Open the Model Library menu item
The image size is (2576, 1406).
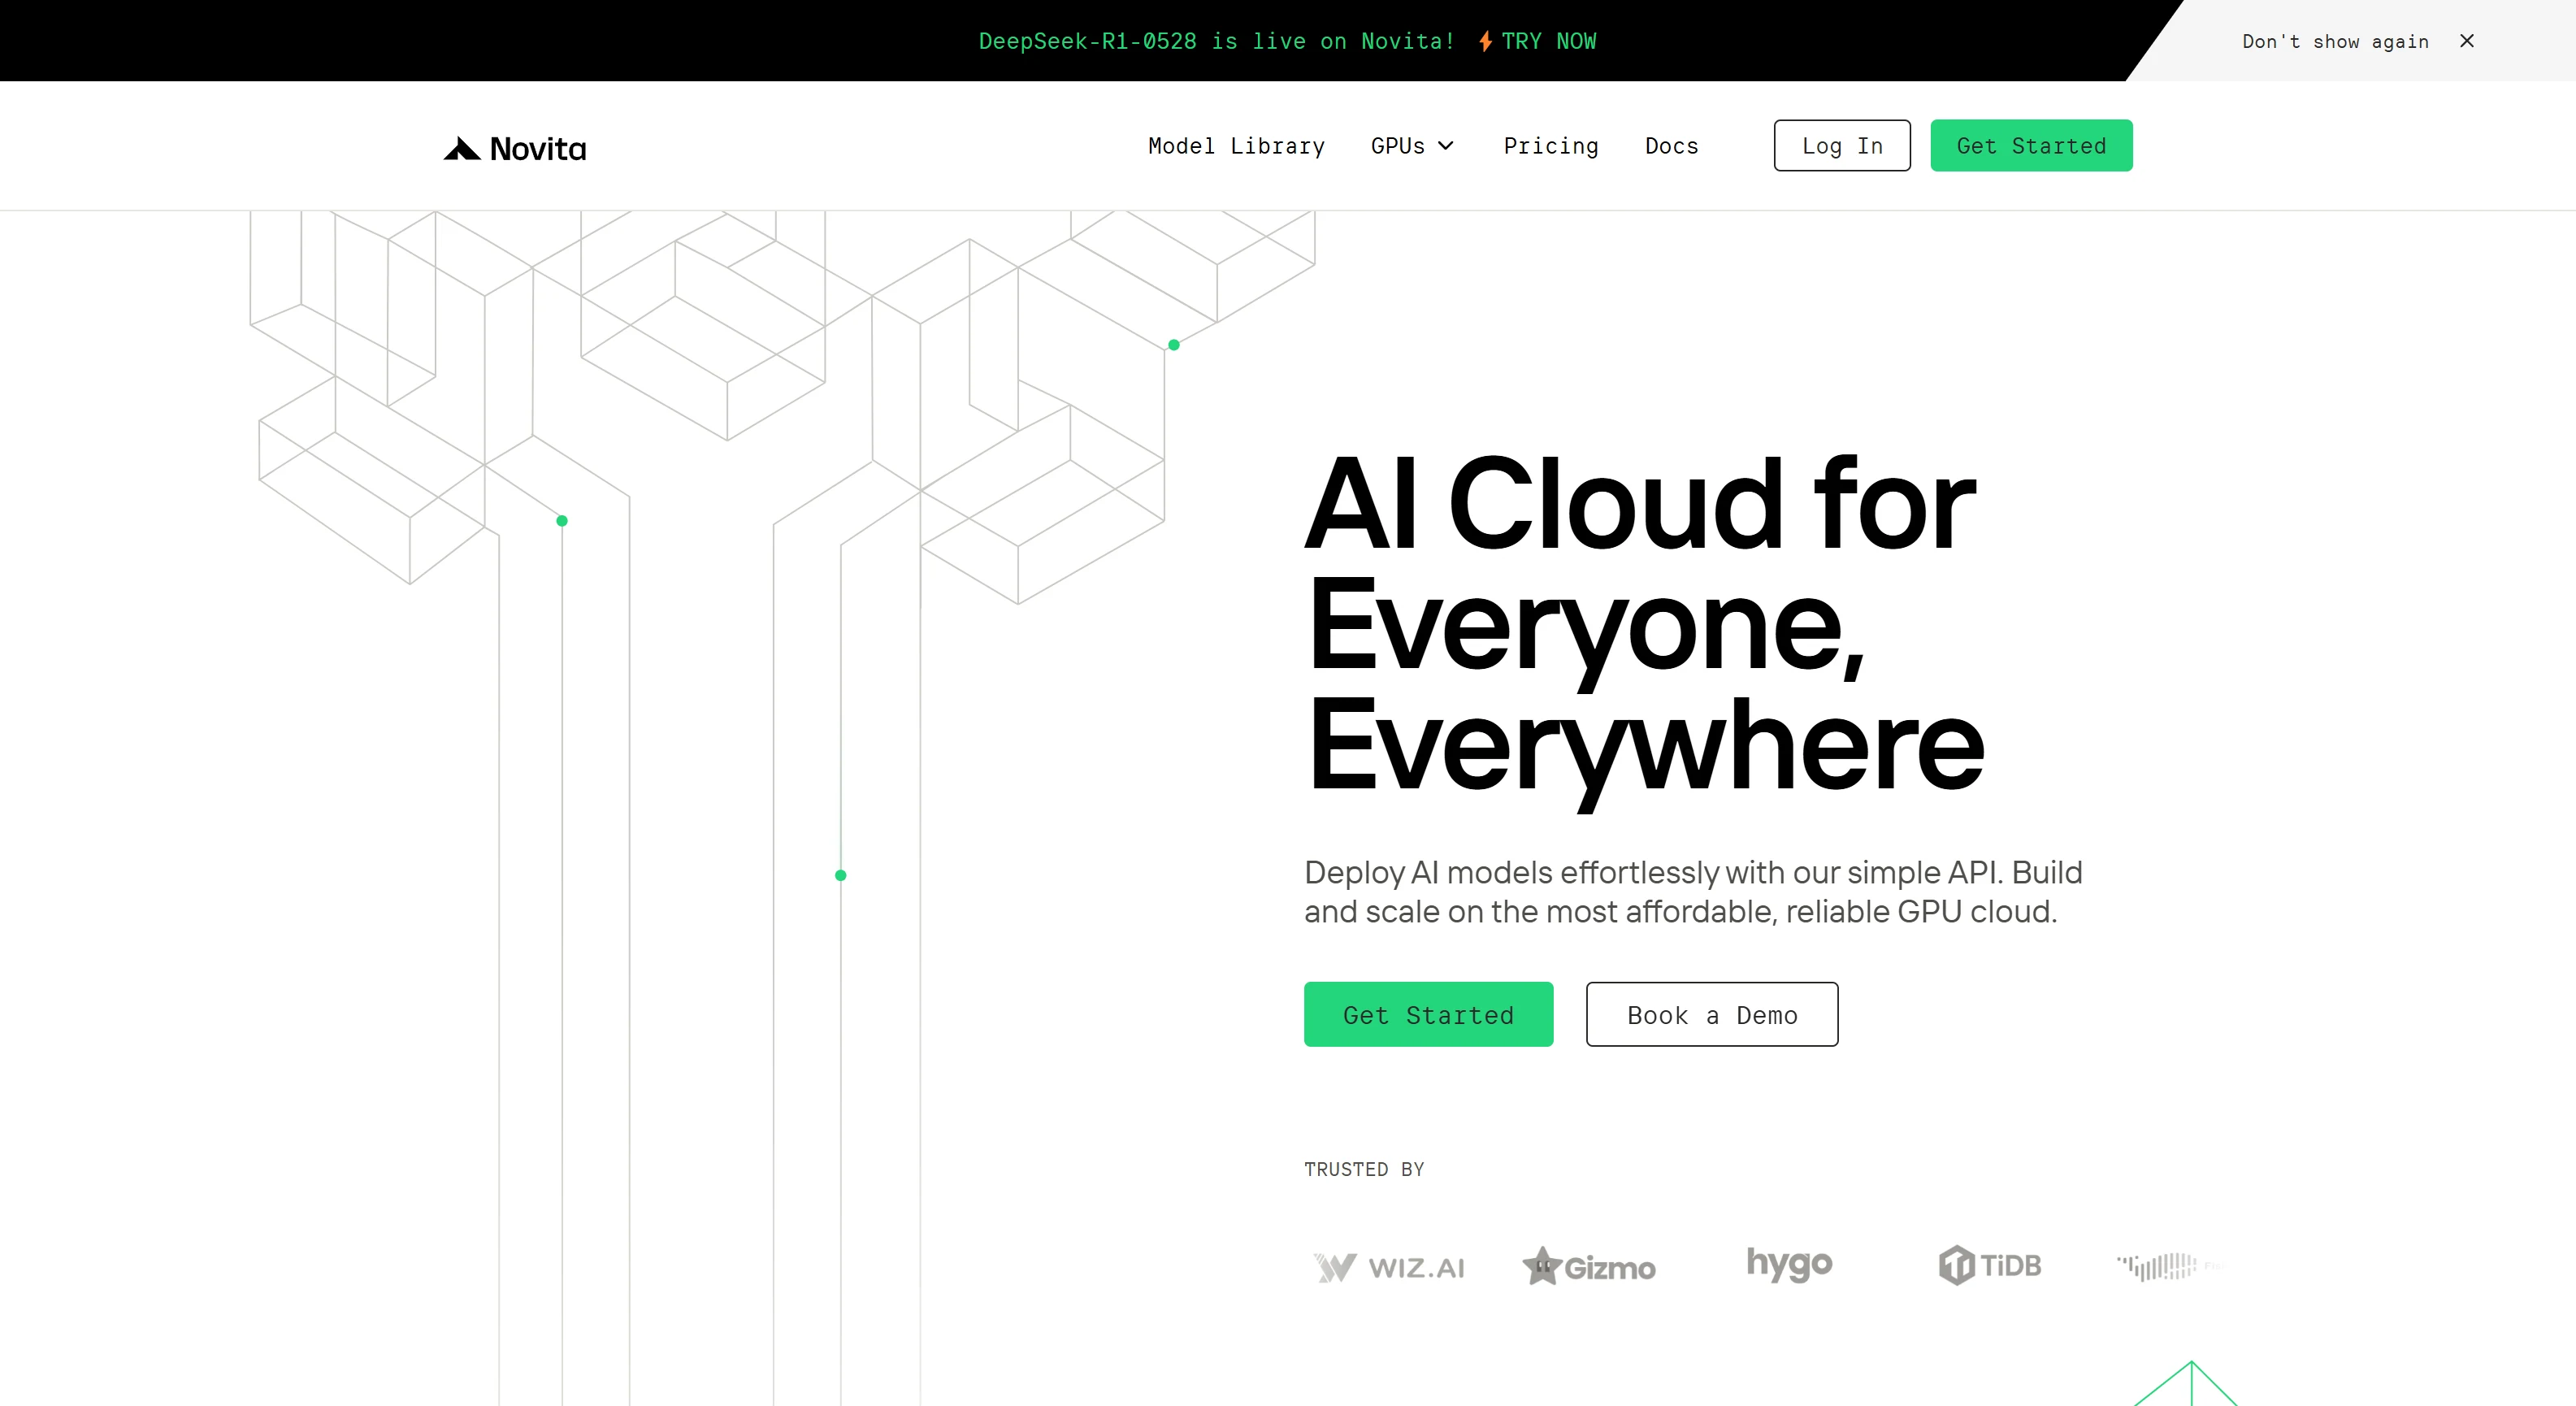pos(1236,146)
